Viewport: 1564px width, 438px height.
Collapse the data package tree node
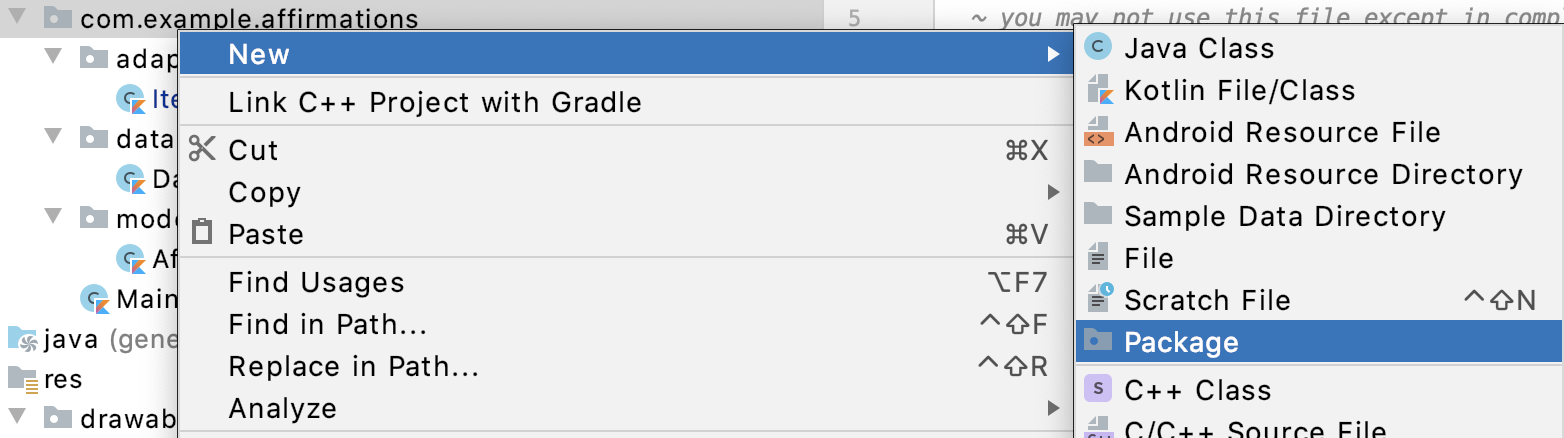53,137
